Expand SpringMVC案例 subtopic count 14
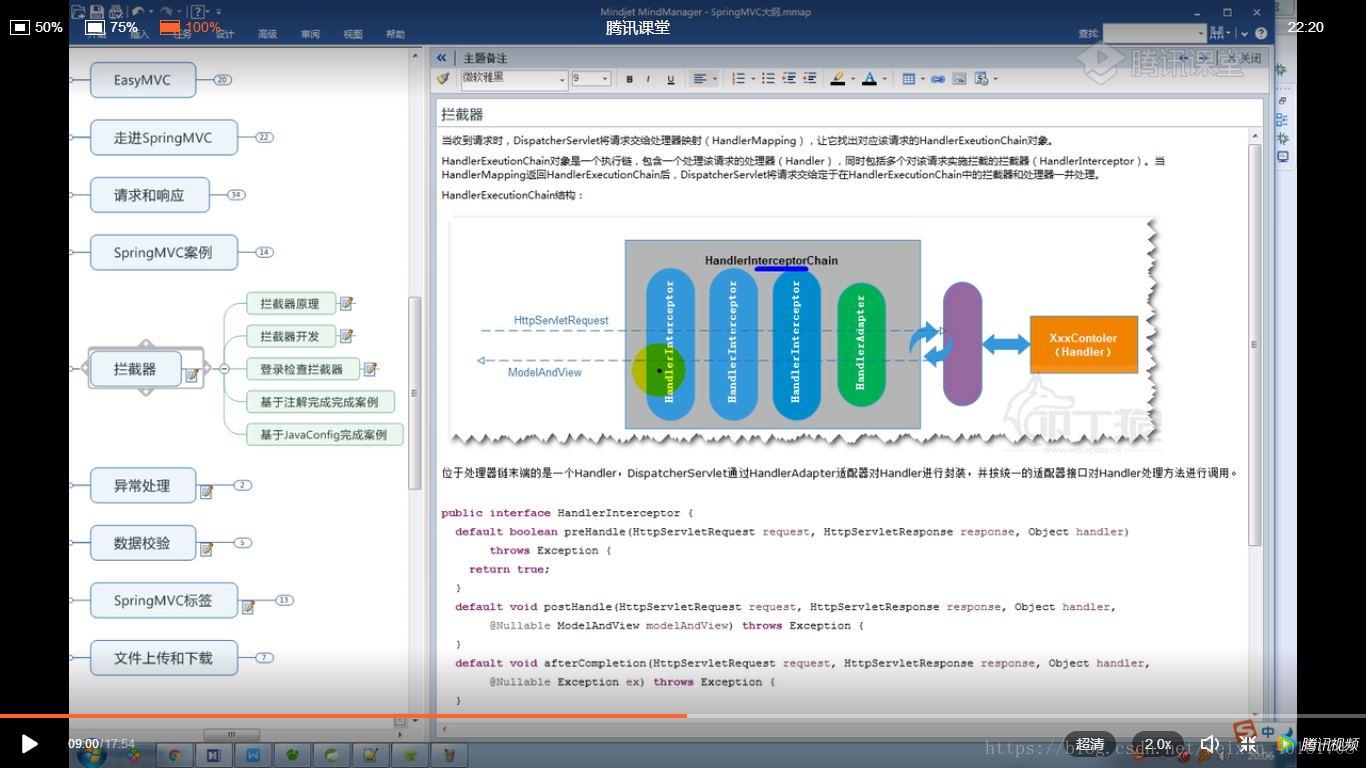The width and height of the screenshot is (1366, 768). pos(264,253)
